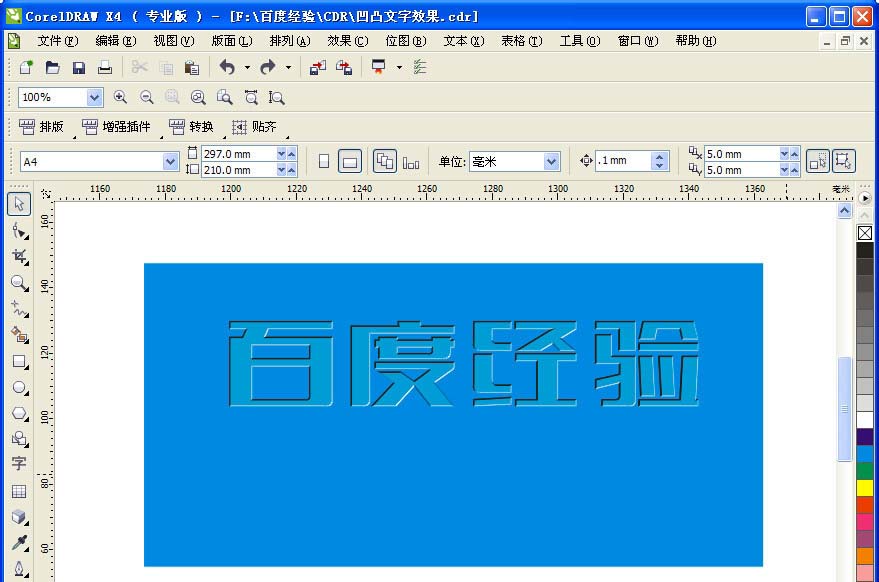Activate the Text tool
The height and width of the screenshot is (582, 879).
pos(19,464)
